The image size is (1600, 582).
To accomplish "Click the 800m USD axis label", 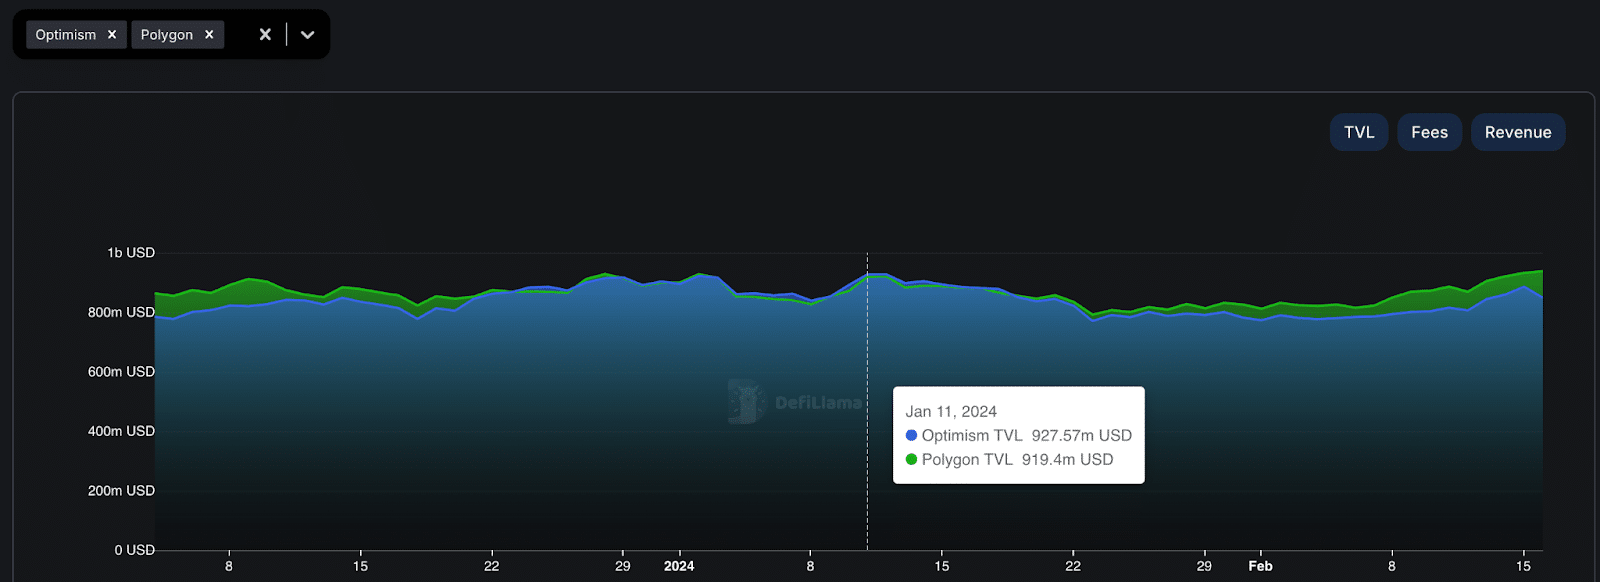I will pos(121,312).
